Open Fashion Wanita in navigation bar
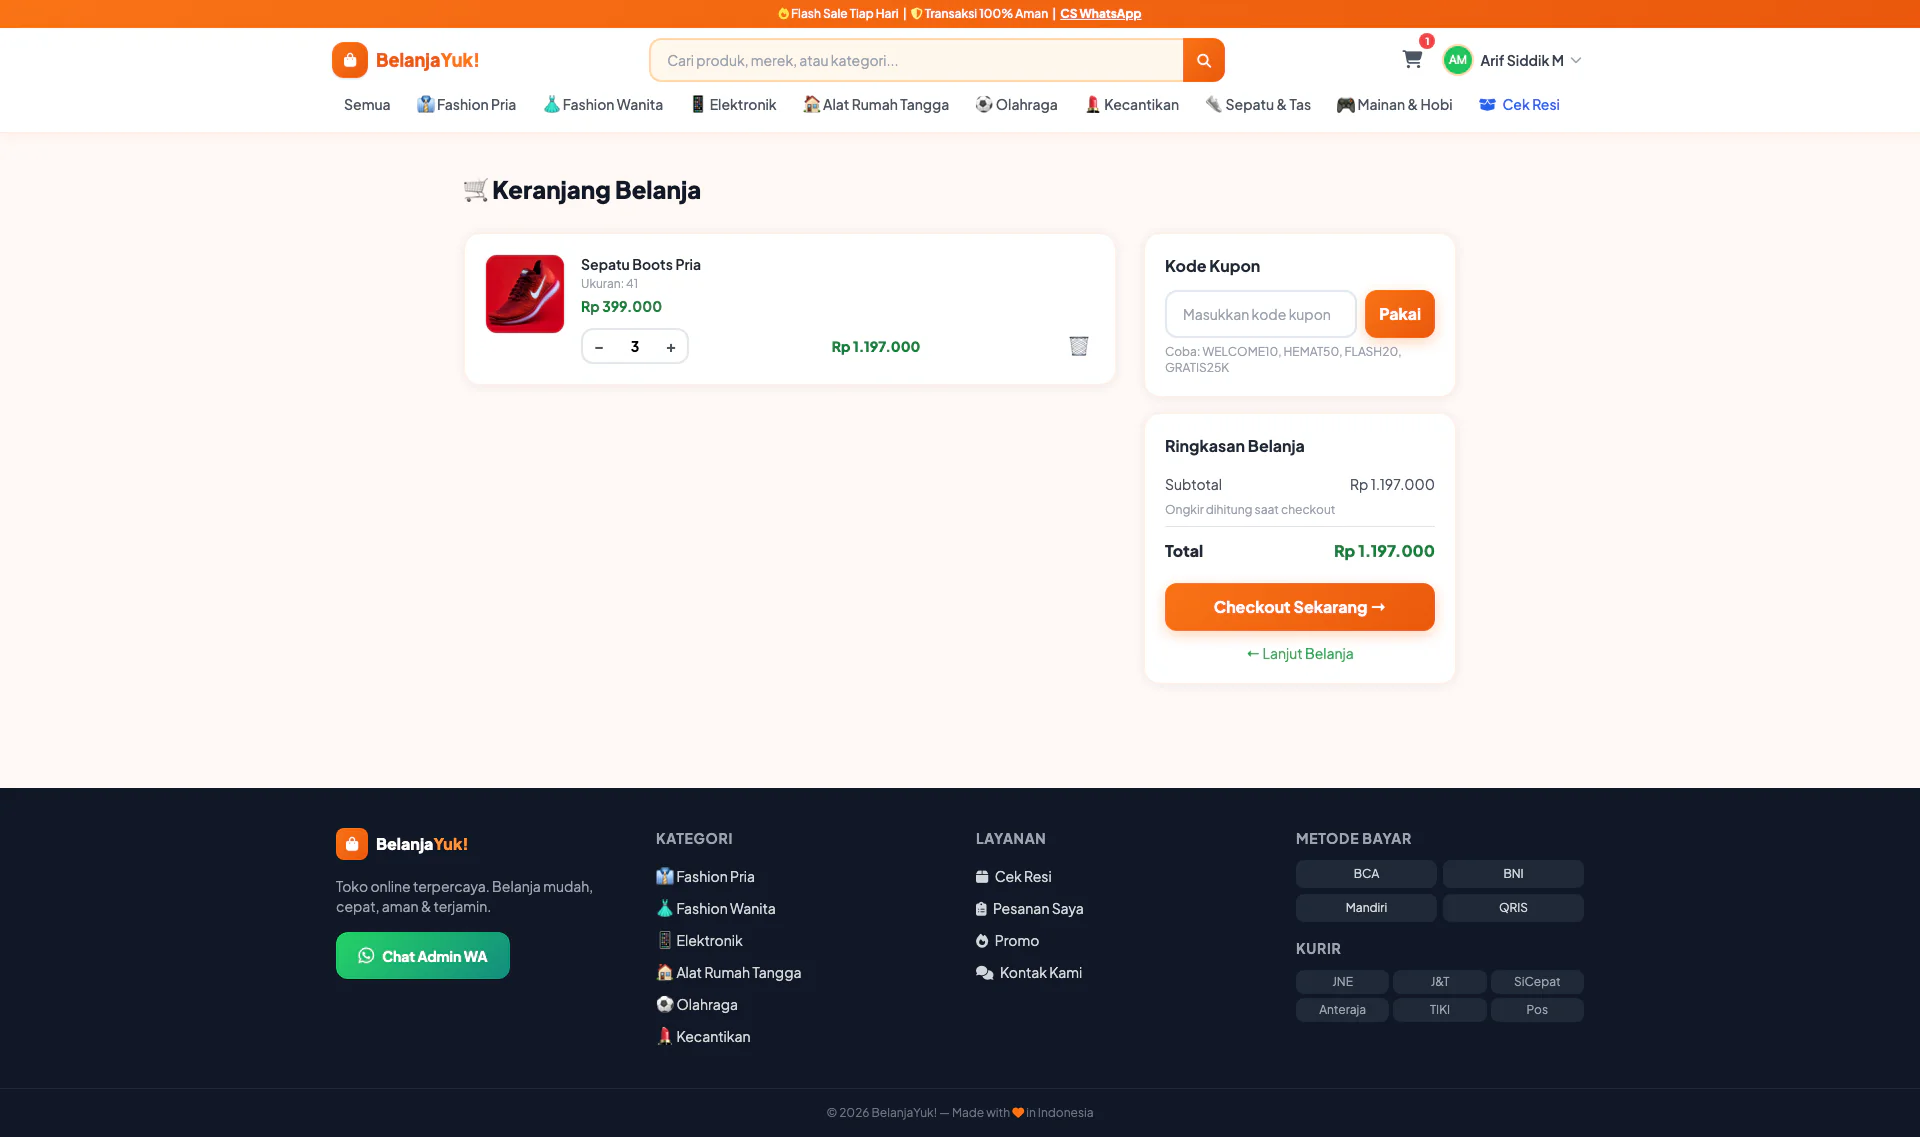Image resolution: width=1920 pixels, height=1137 pixels. (603, 105)
